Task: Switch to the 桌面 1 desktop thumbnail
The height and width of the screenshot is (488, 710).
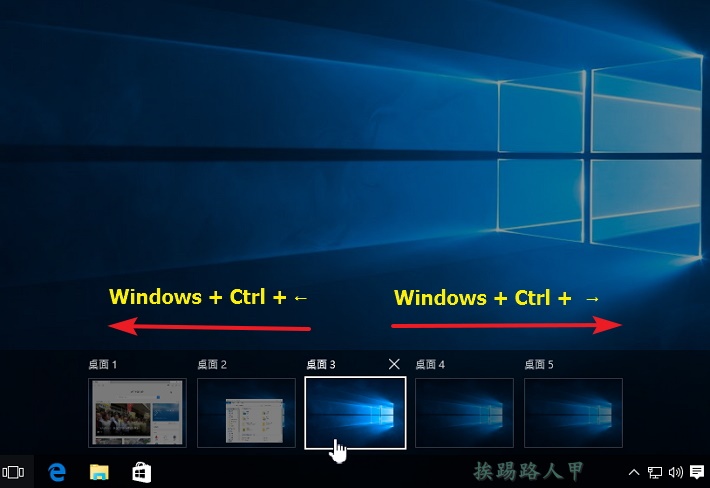Action: (x=137, y=412)
